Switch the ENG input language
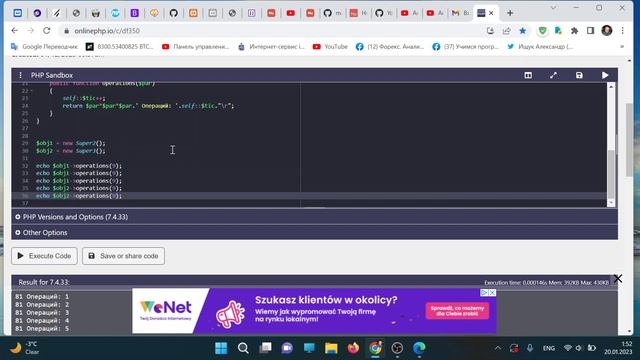 pyautogui.click(x=549, y=348)
